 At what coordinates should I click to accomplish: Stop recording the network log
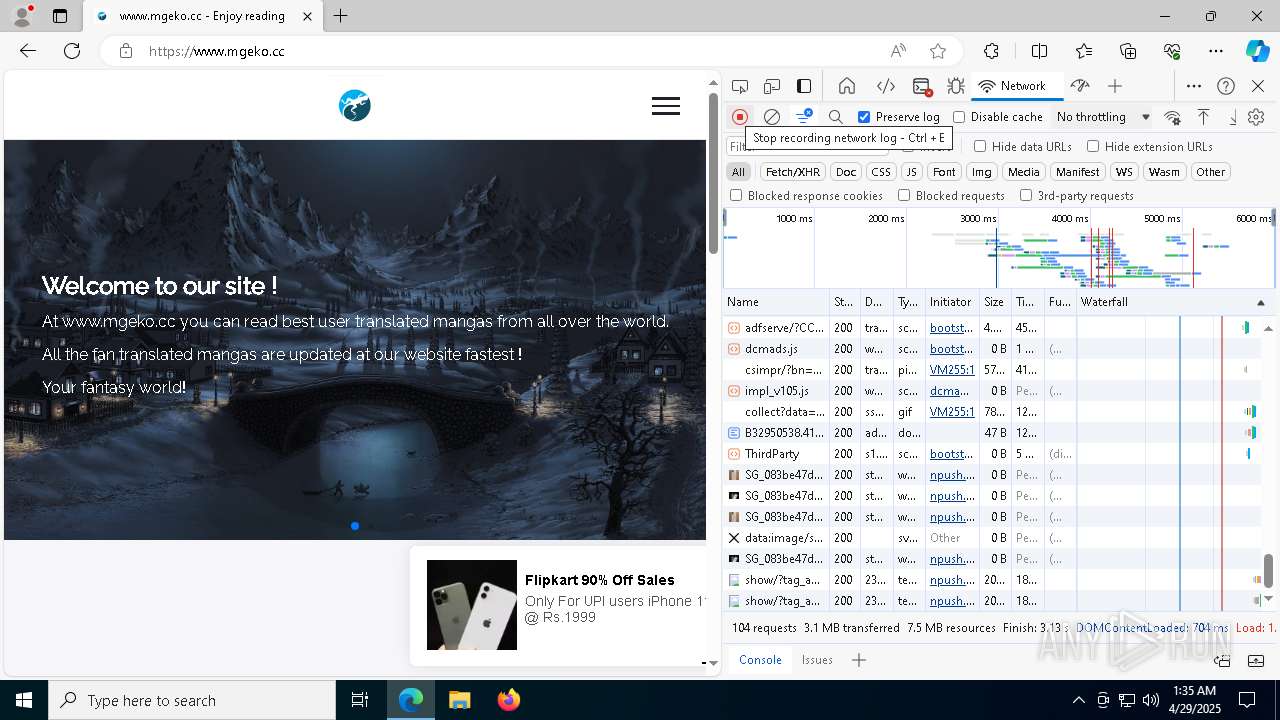click(x=740, y=117)
